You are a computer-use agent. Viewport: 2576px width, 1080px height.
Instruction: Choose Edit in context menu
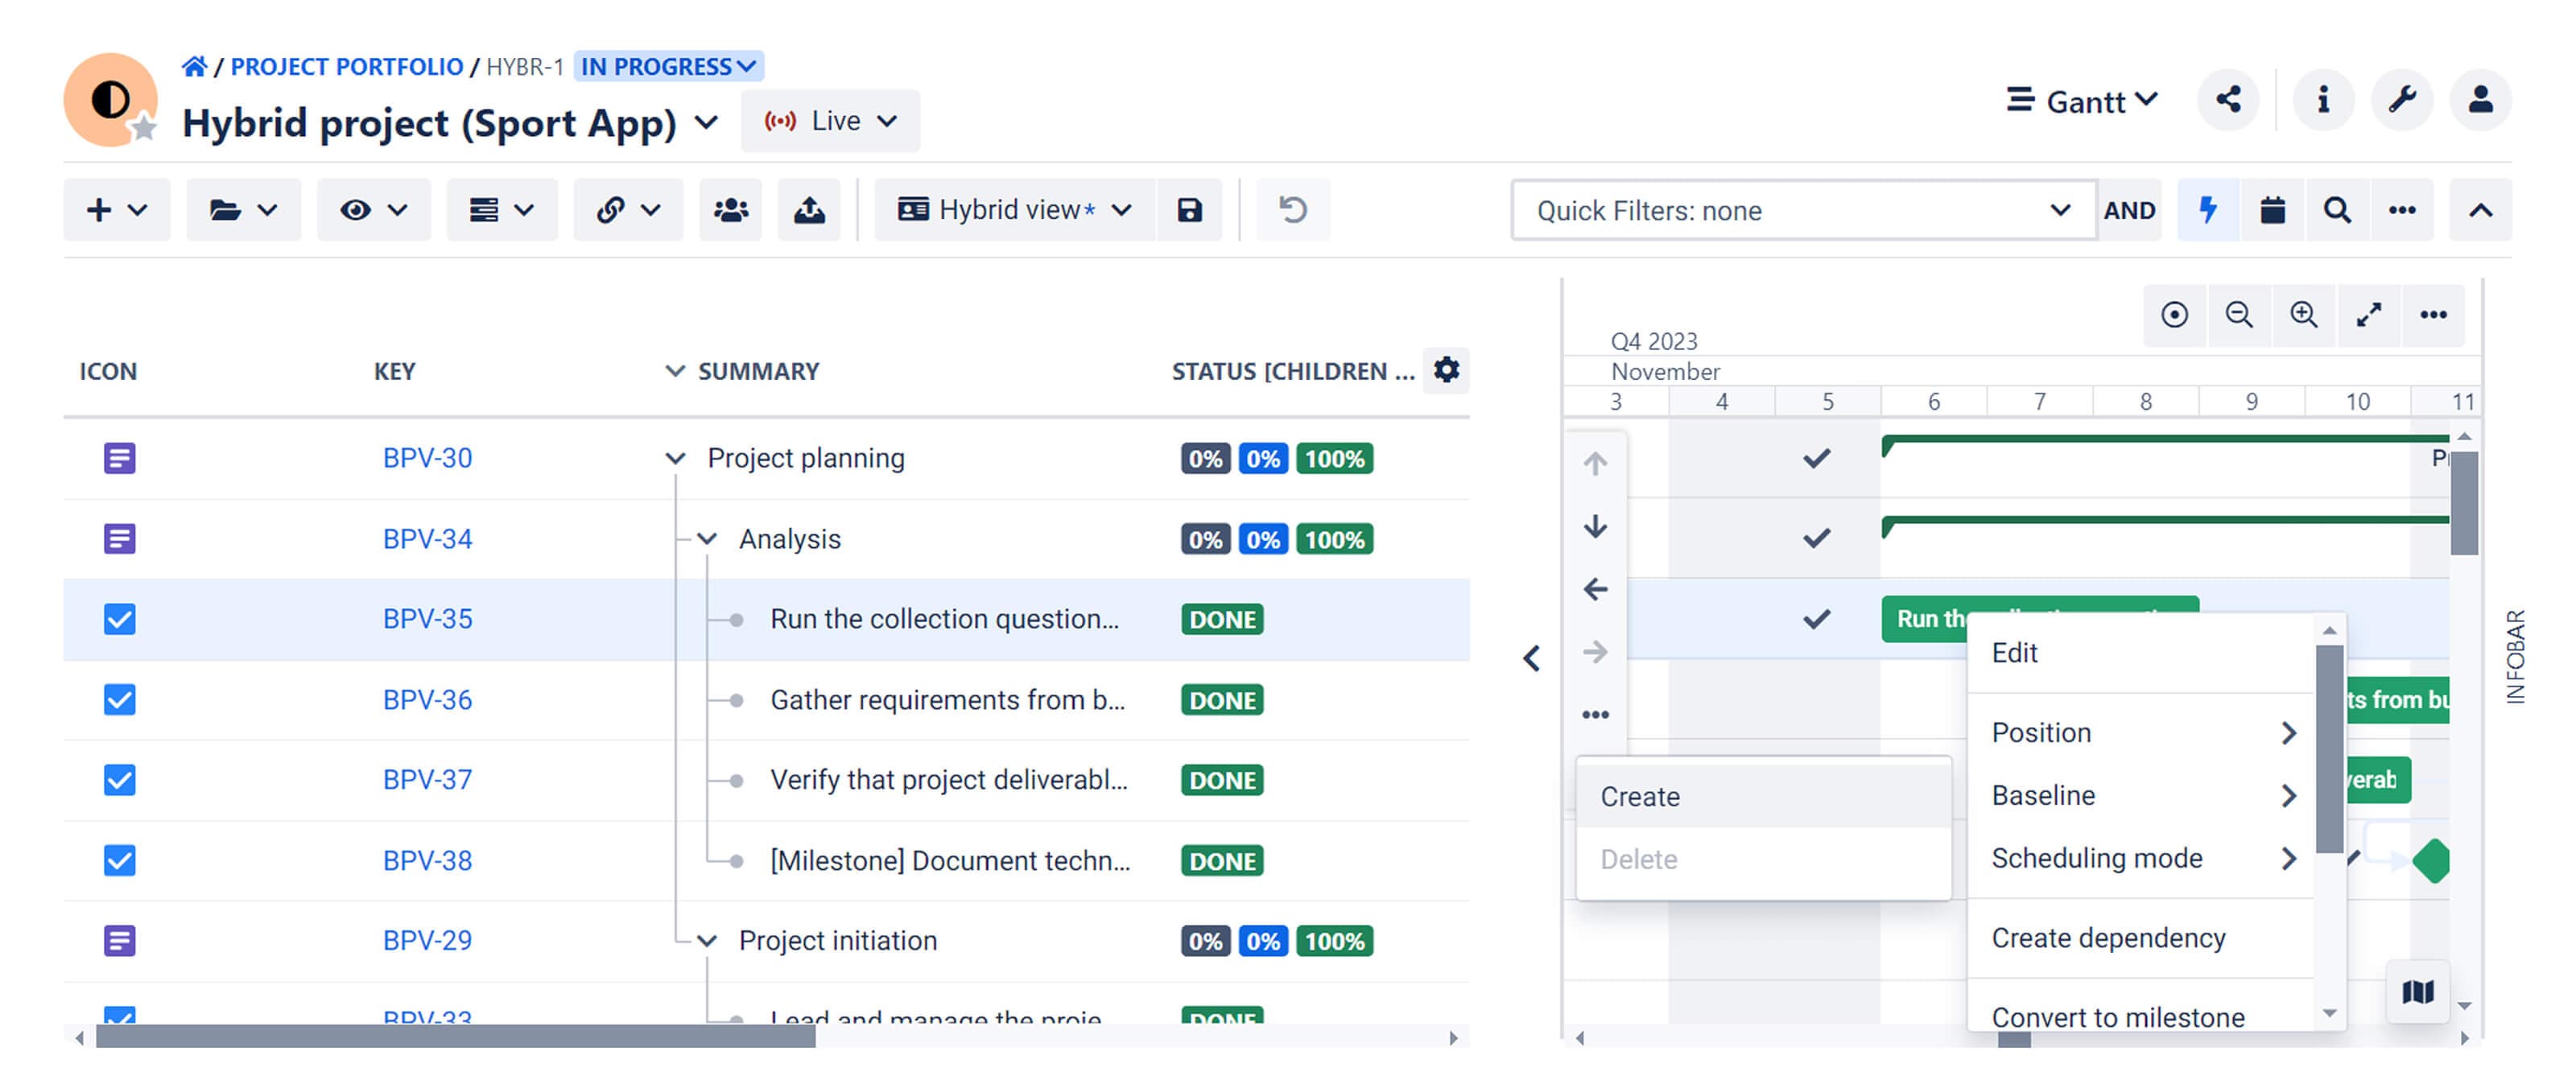pos(2140,653)
